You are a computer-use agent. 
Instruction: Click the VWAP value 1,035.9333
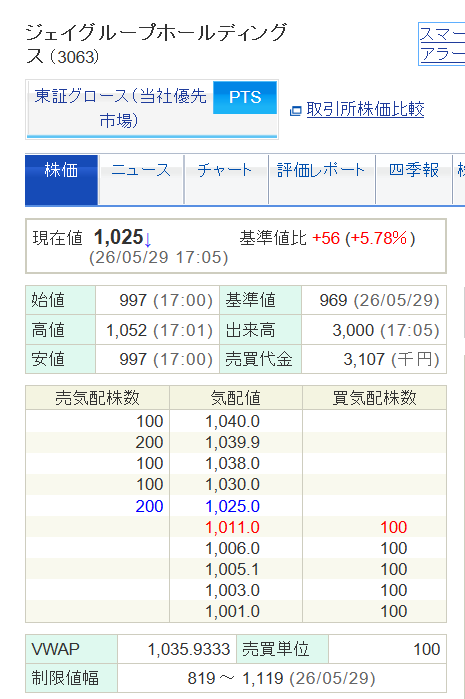[x=189, y=649]
